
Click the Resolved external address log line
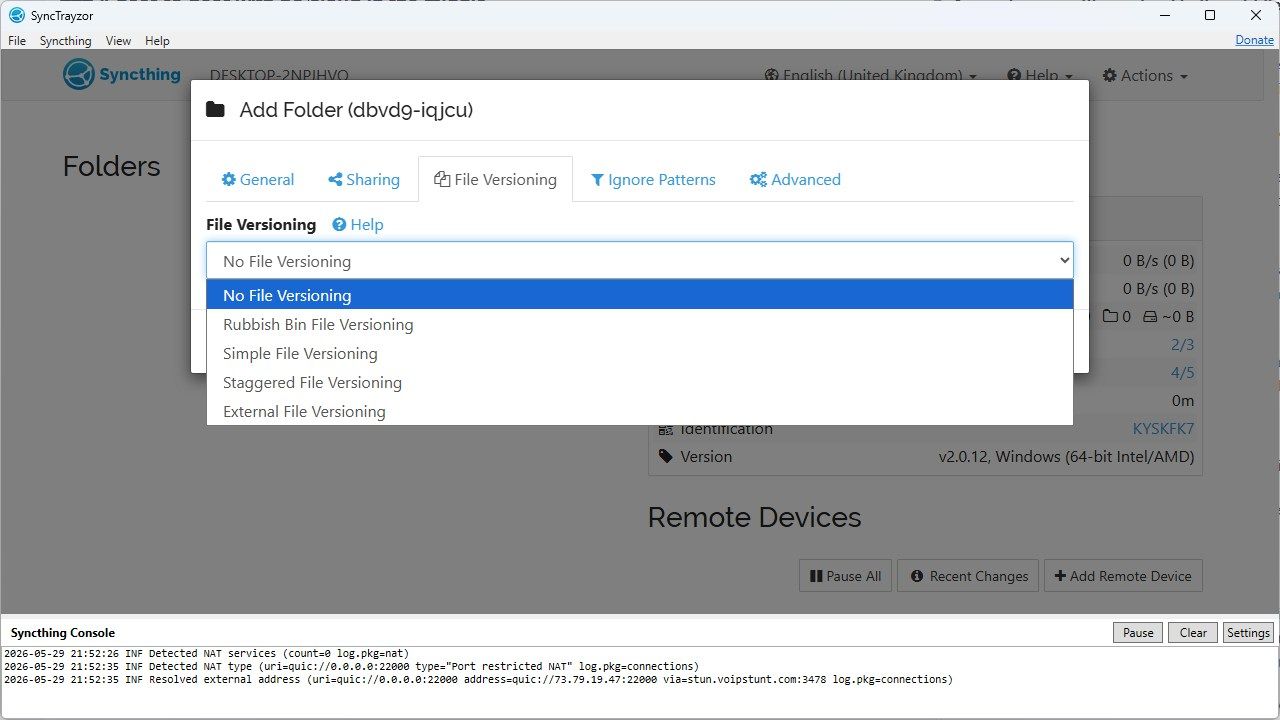click(478, 679)
